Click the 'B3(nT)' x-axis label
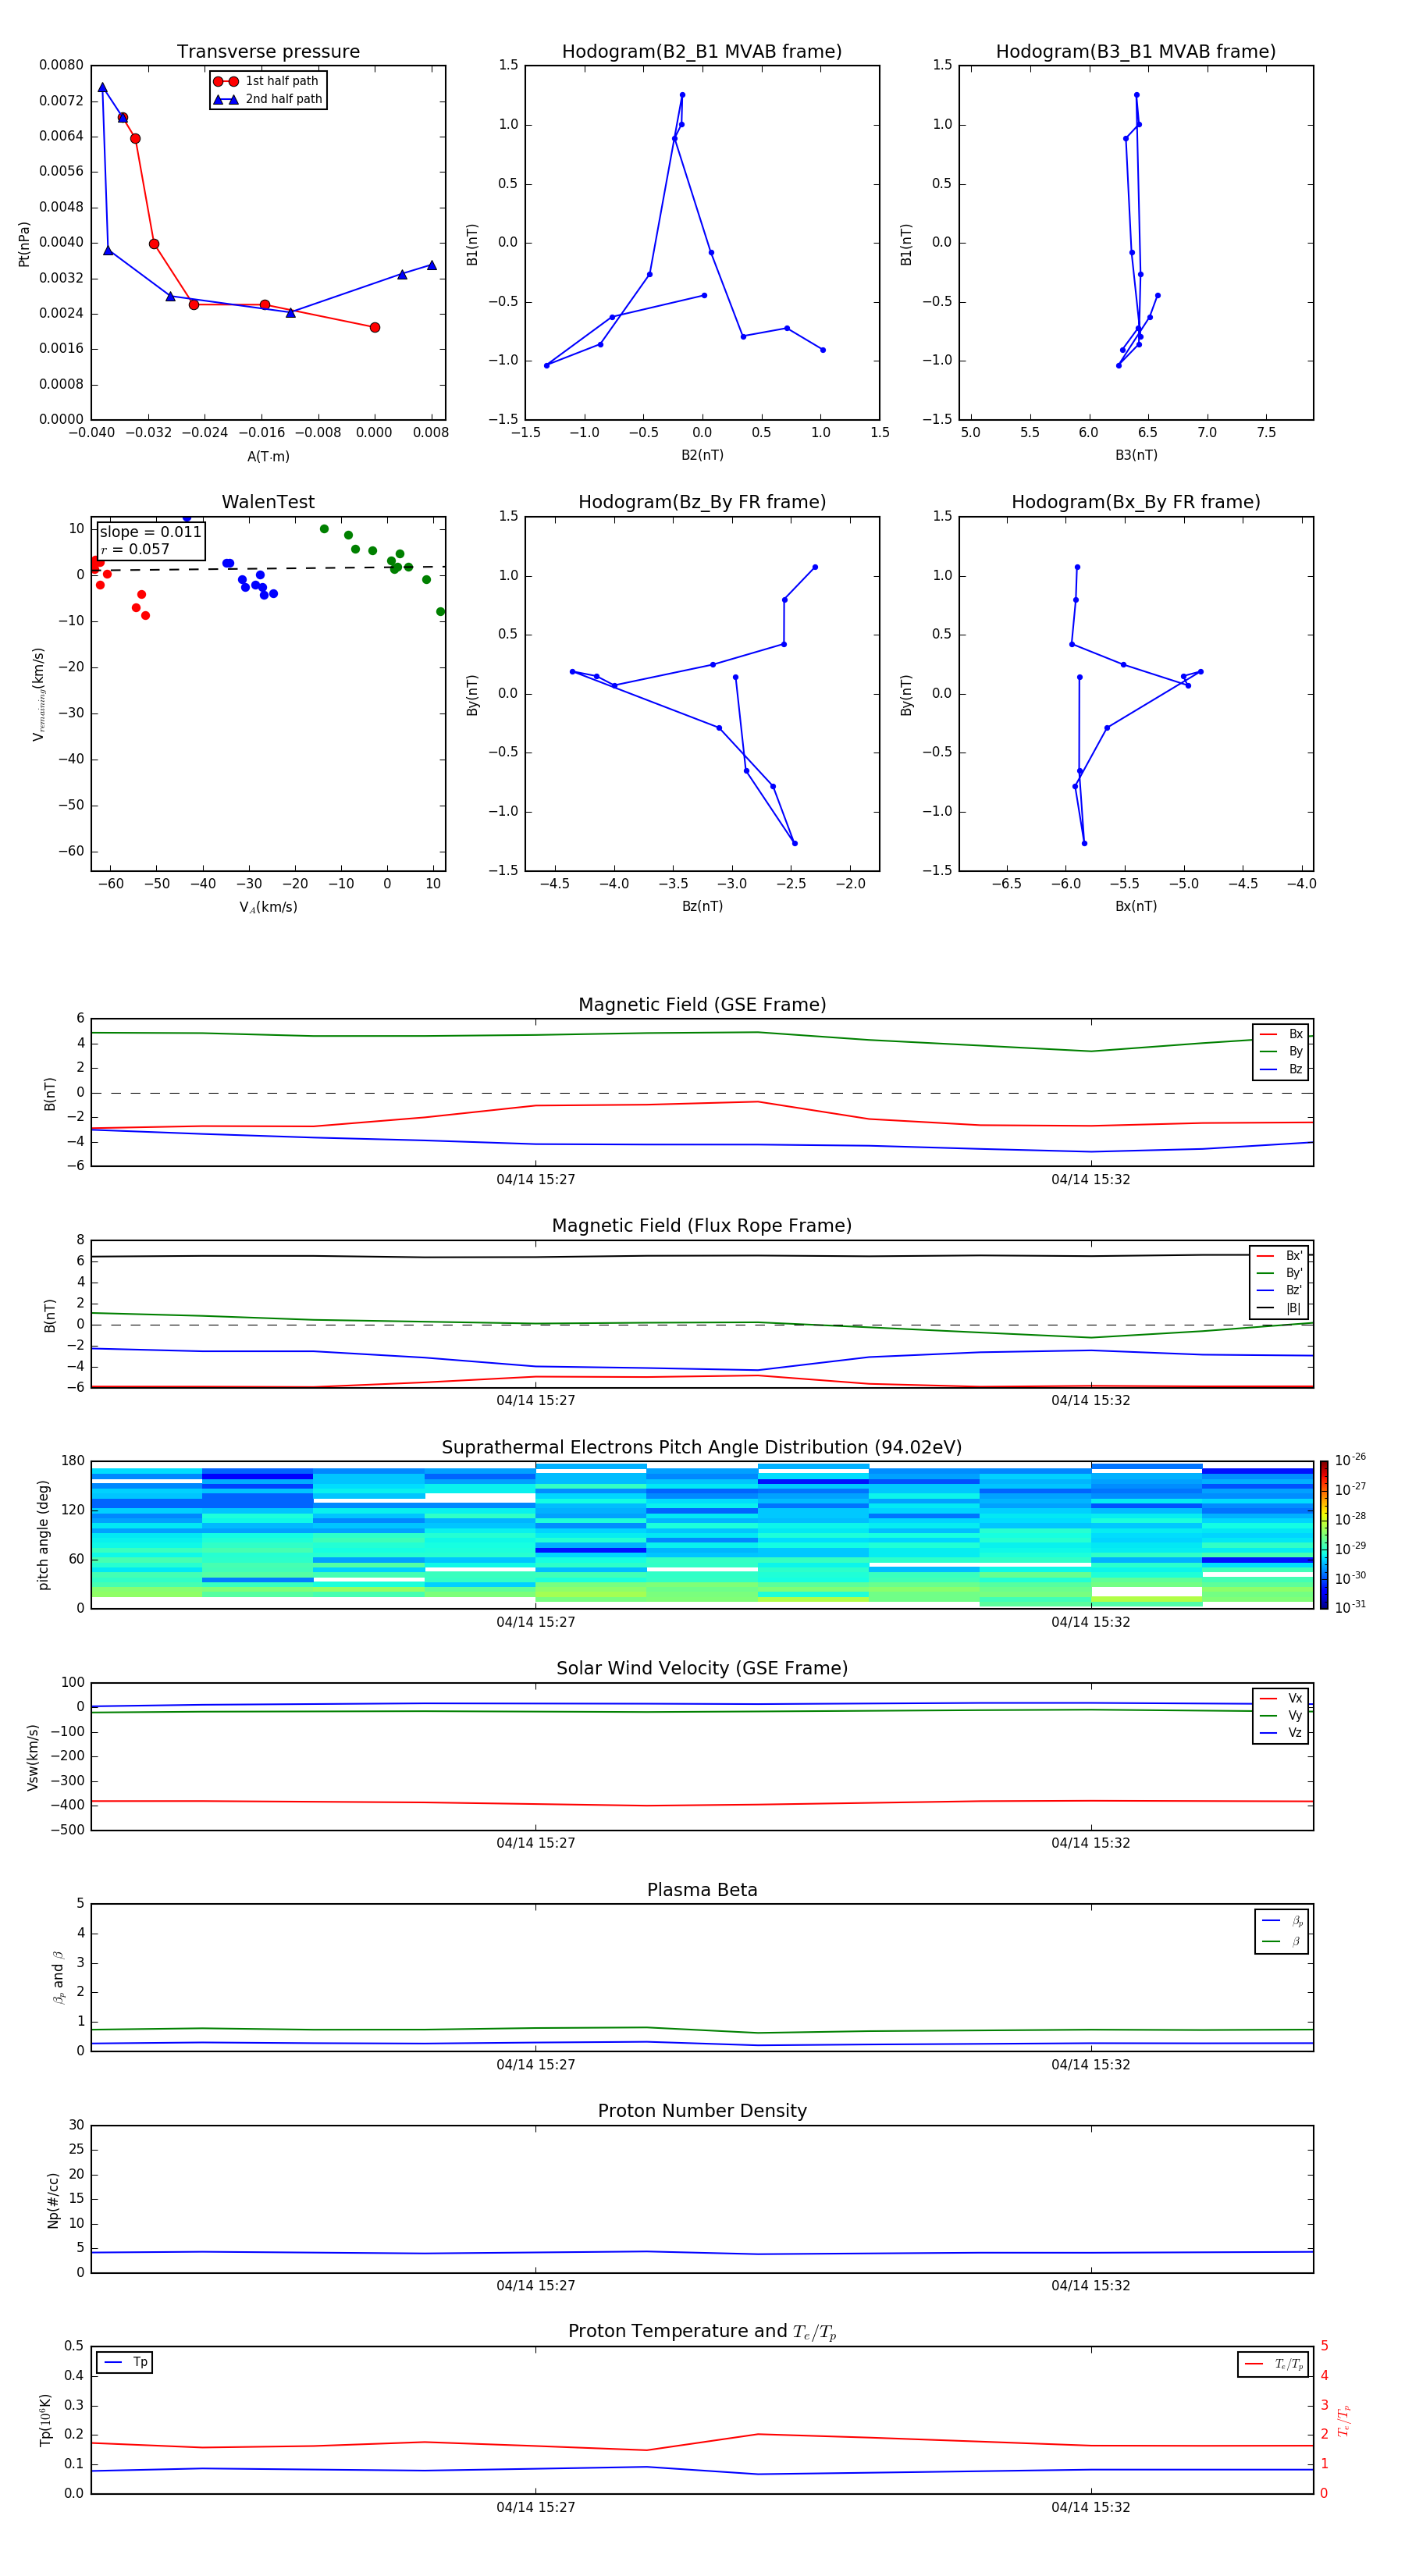 [1136, 455]
